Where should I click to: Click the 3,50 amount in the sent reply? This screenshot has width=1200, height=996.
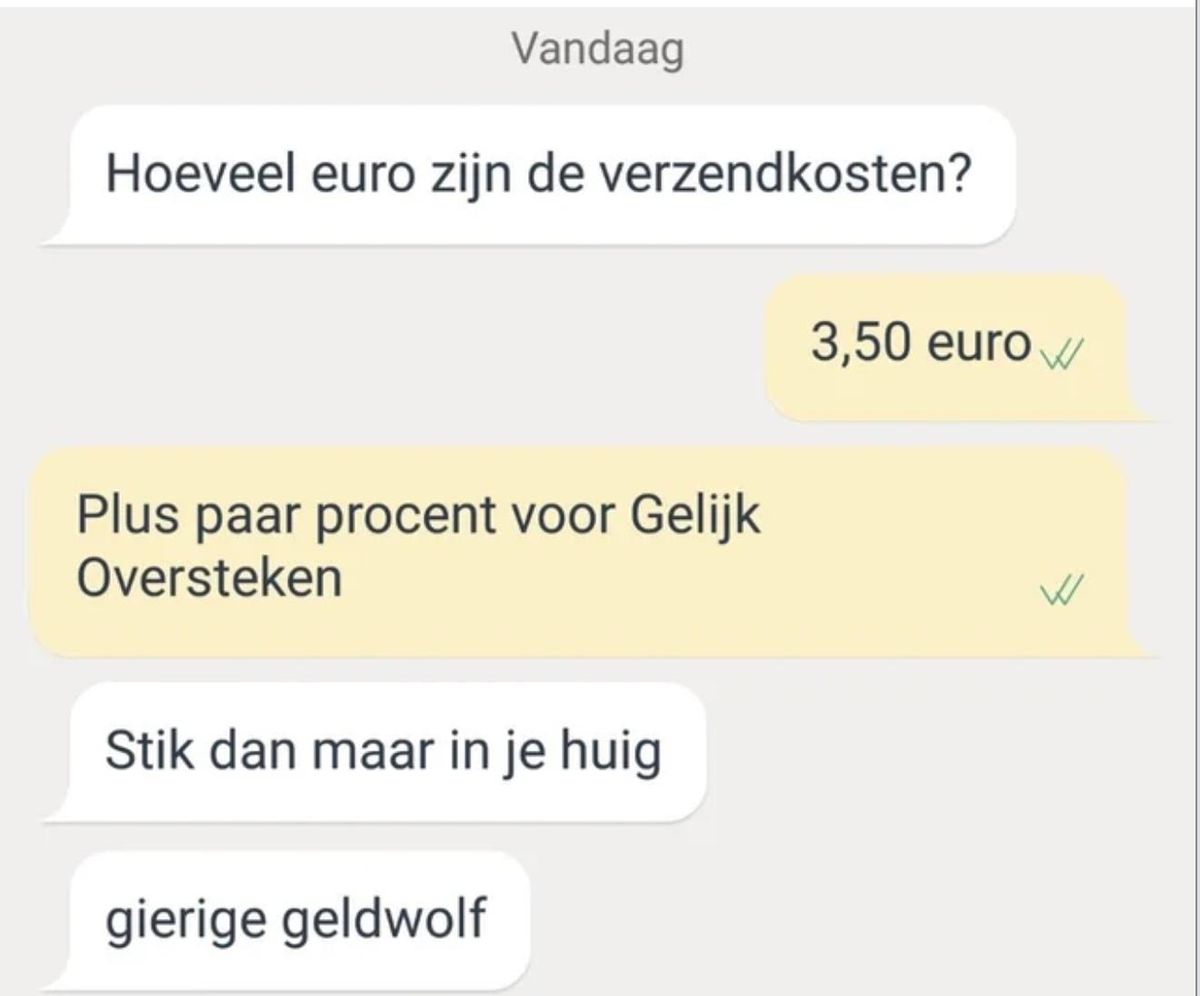coord(862,346)
